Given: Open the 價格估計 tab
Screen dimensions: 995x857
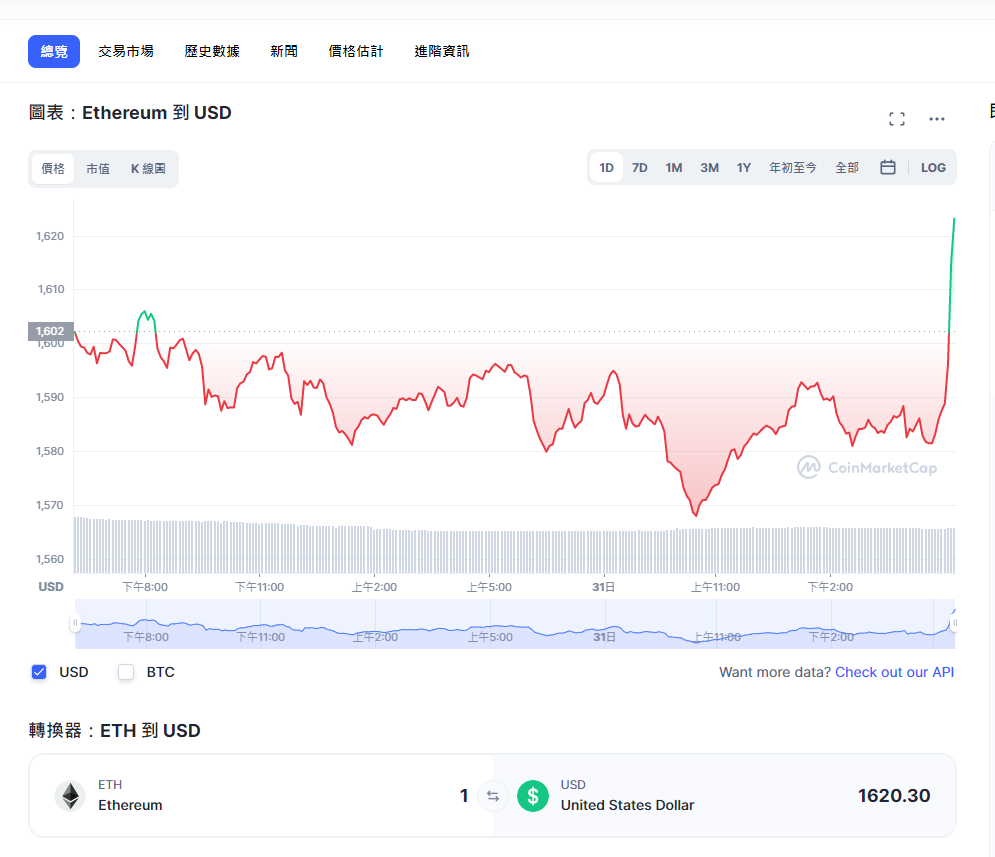Looking at the screenshot, I should 355,51.
